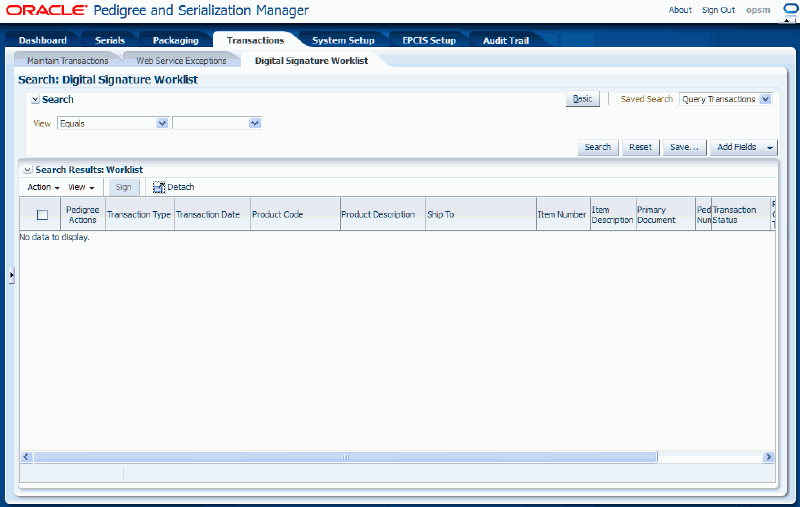Click the Item Number column header
This screenshot has height=507, width=800.
pyautogui.click(x=562, y=215)
